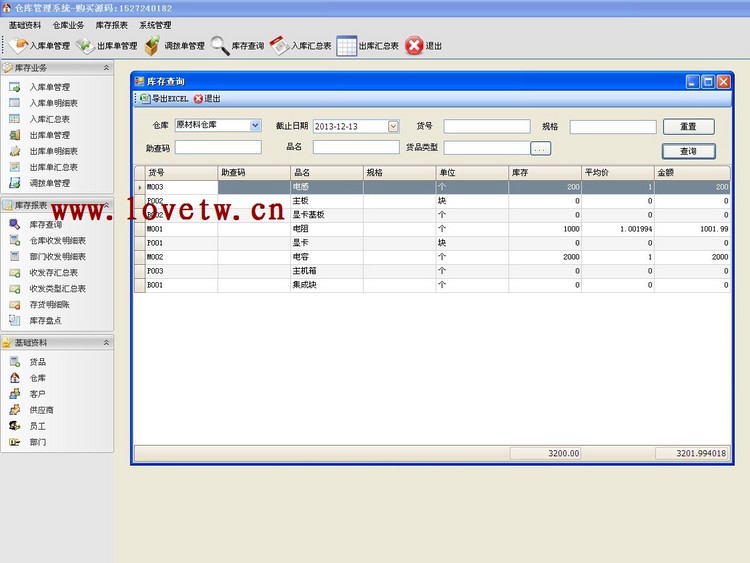
Task: Open 仓库 icon in 基础资料 panel
Action: pyautogui.click(x=15, y=378)
